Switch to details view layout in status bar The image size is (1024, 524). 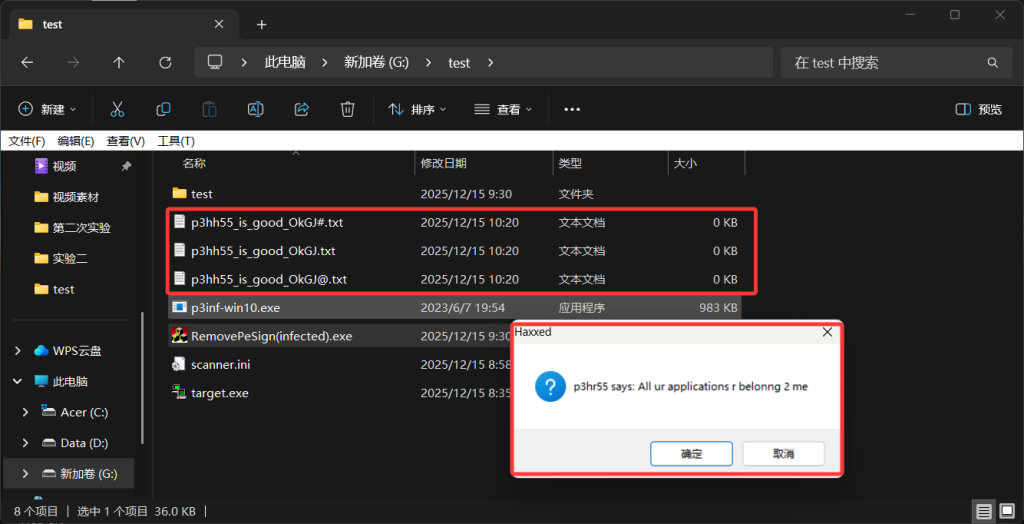coord(984,511)
